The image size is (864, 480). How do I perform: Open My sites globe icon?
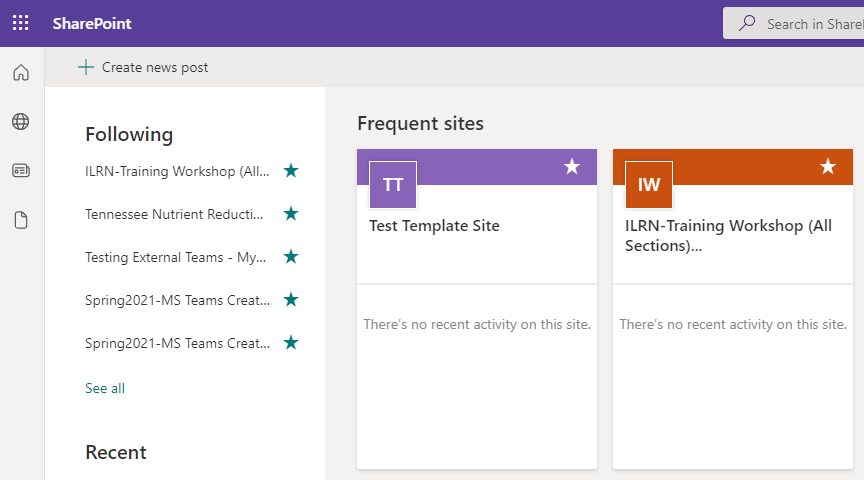tap(21, 122)
